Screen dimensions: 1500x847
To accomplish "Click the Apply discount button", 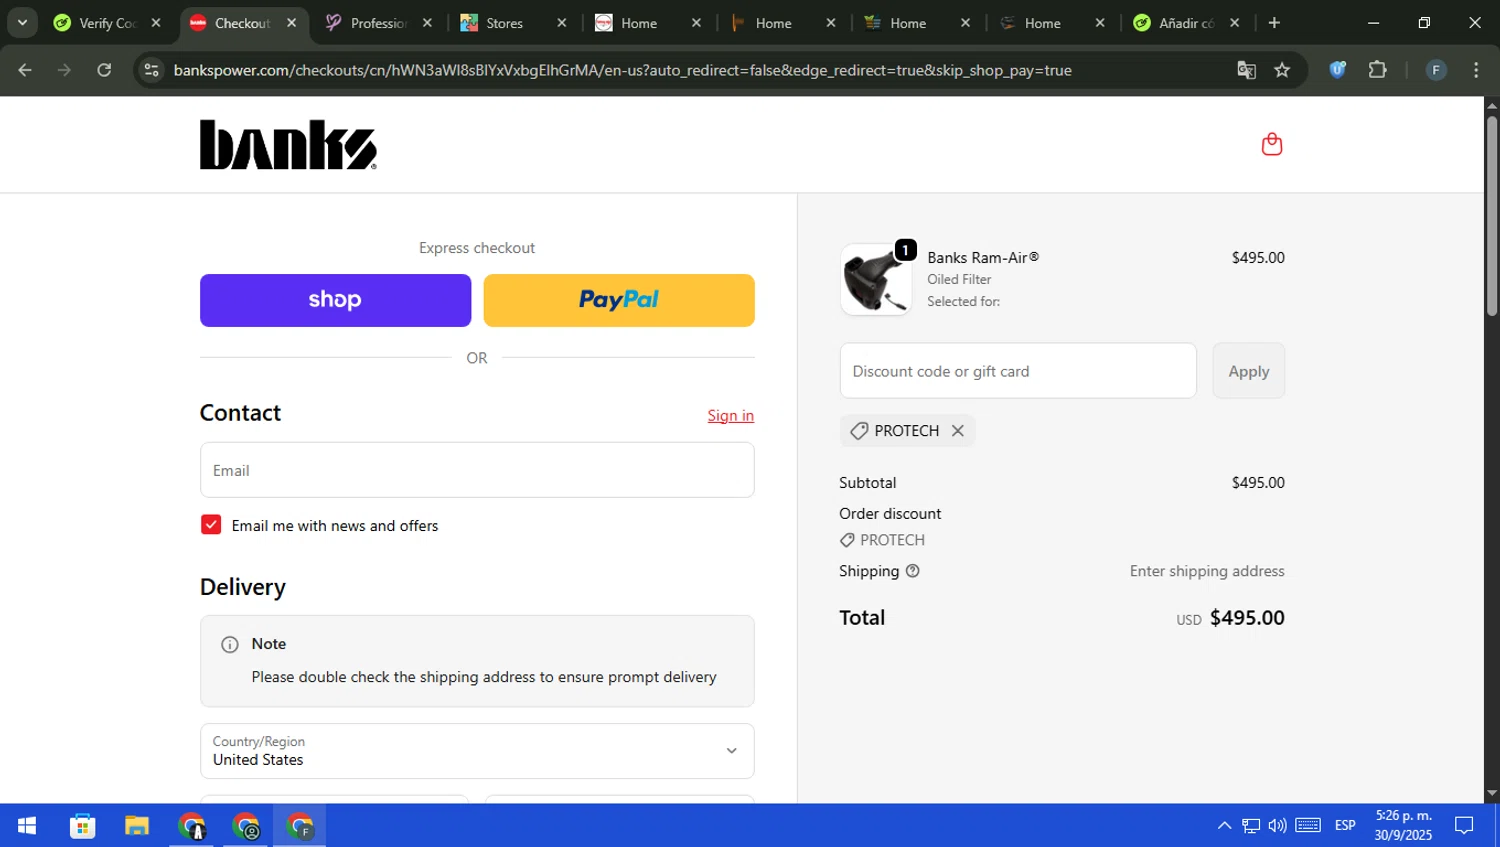I will 1249,371.
